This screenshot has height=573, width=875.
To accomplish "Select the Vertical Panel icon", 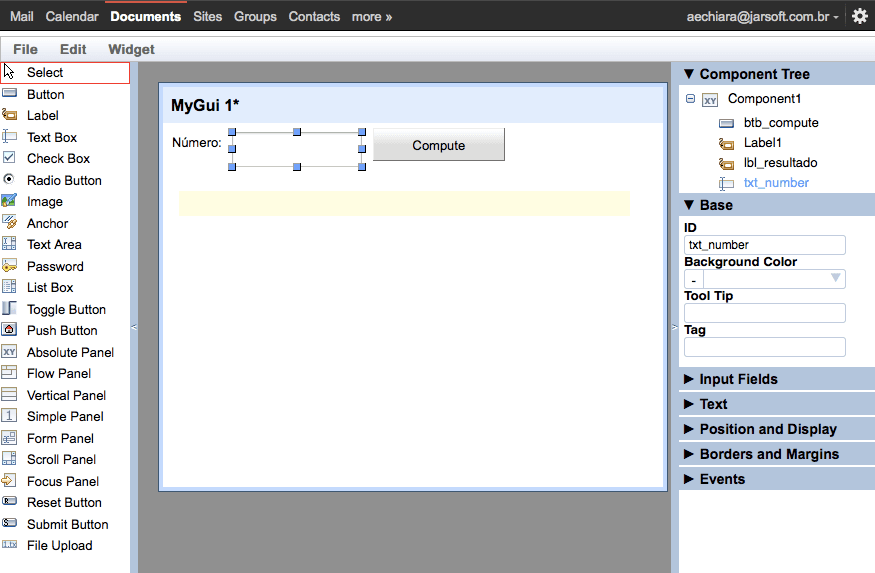I will click(x=9, y=394).
